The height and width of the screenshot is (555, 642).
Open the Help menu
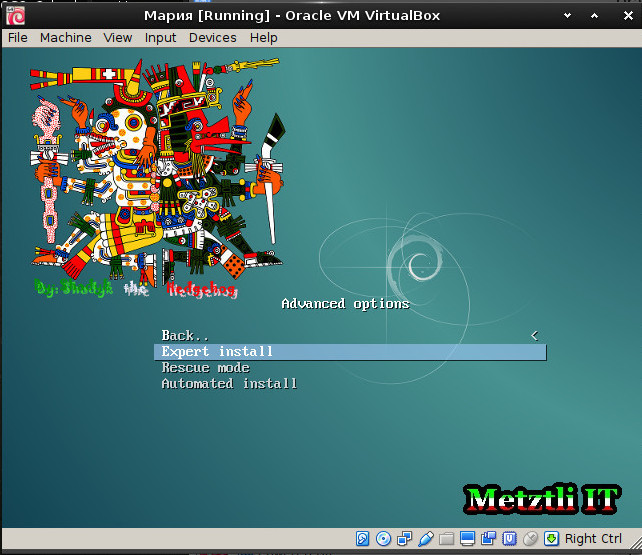tap(264, 38)
